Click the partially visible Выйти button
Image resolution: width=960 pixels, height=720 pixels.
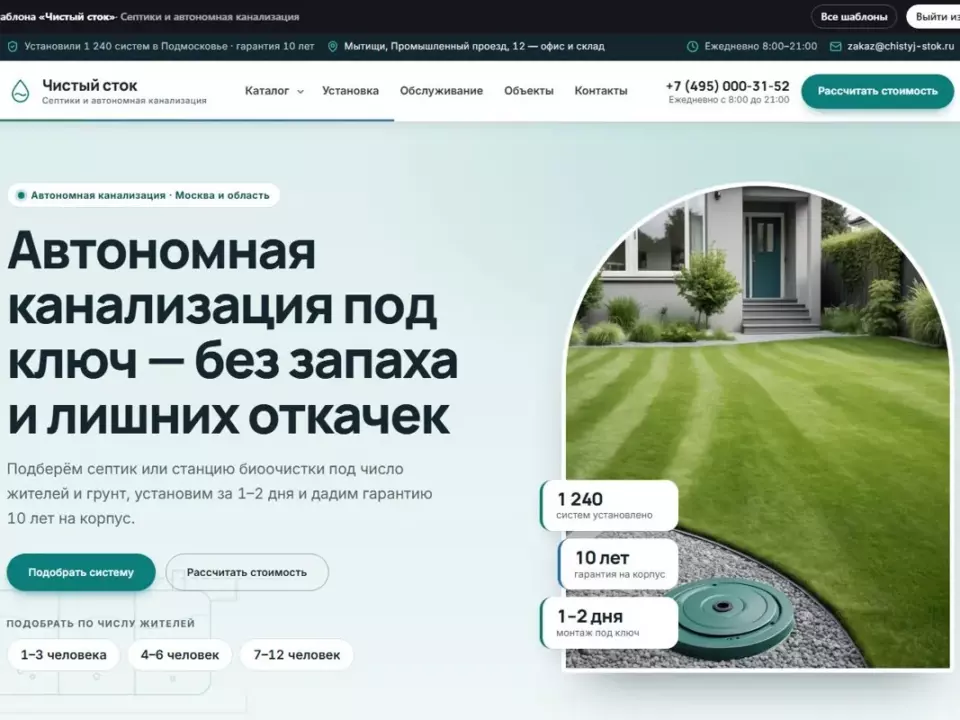933,17
